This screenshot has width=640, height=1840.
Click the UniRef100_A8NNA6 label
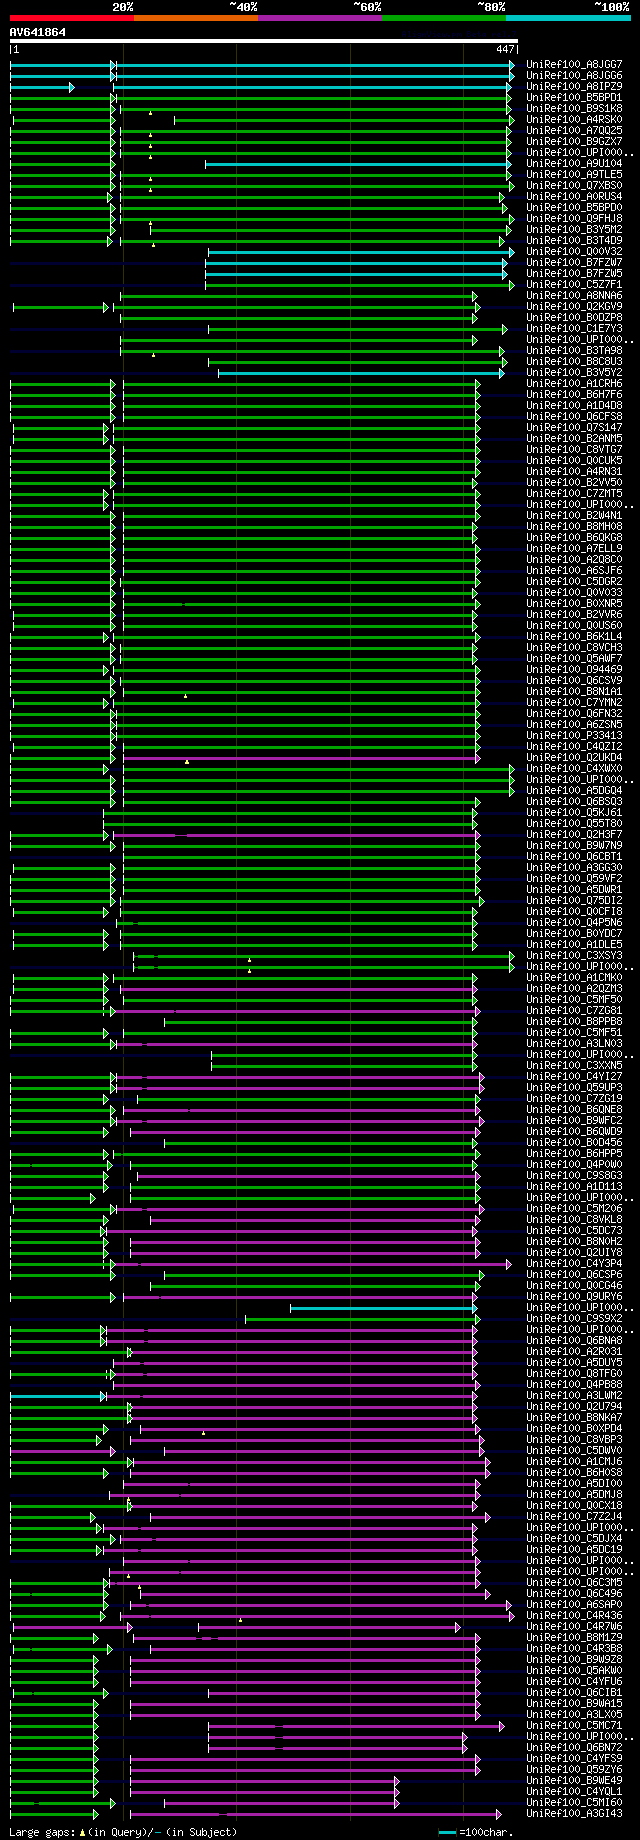tap(574, 296)
